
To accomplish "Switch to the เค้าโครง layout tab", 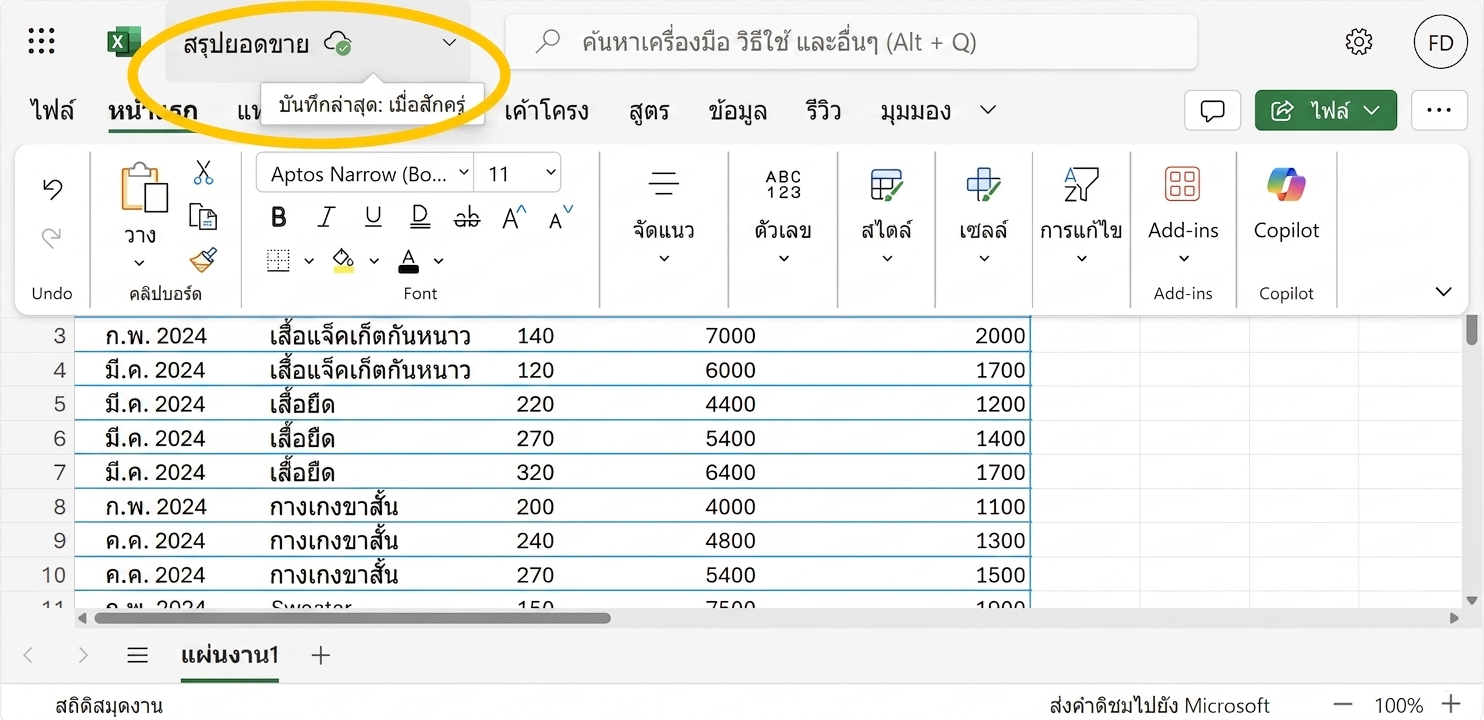I will 546,111.
